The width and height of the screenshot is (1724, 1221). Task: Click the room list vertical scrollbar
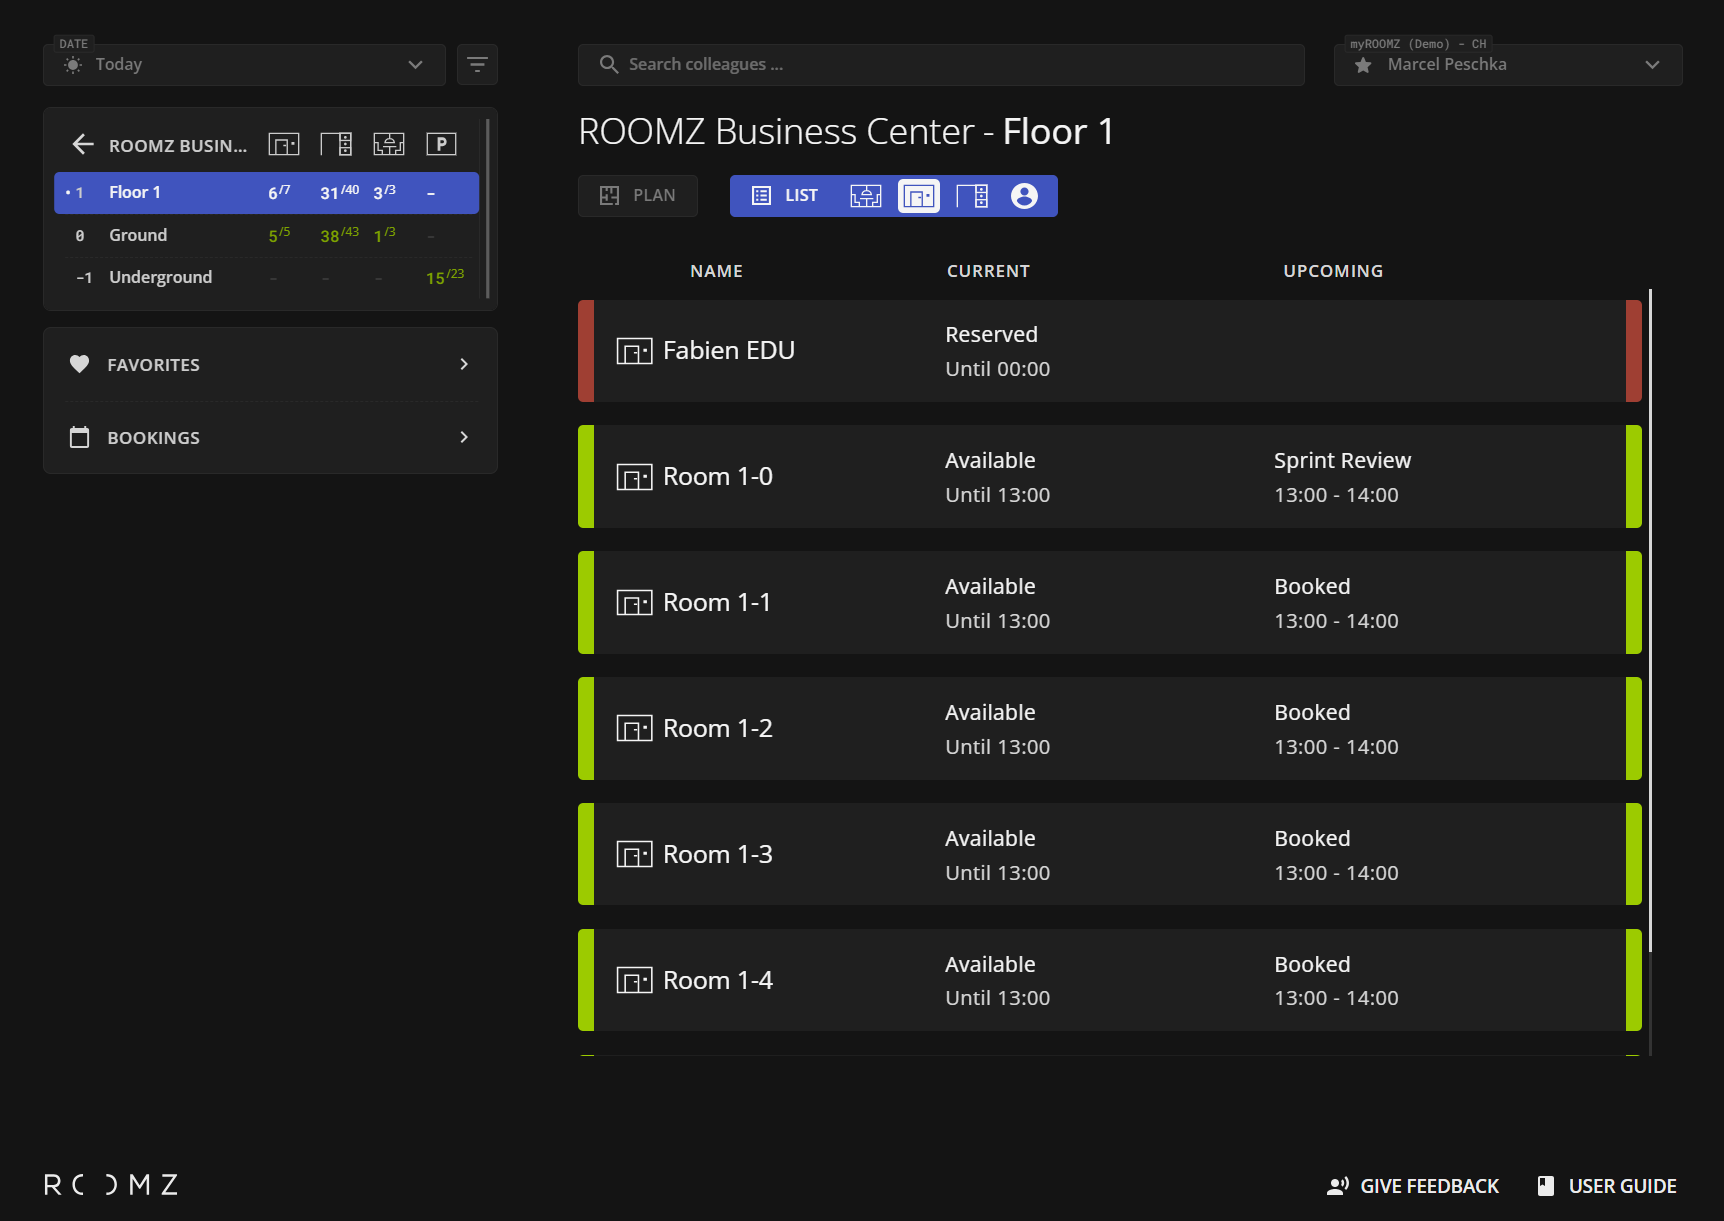click(1650, 620)
